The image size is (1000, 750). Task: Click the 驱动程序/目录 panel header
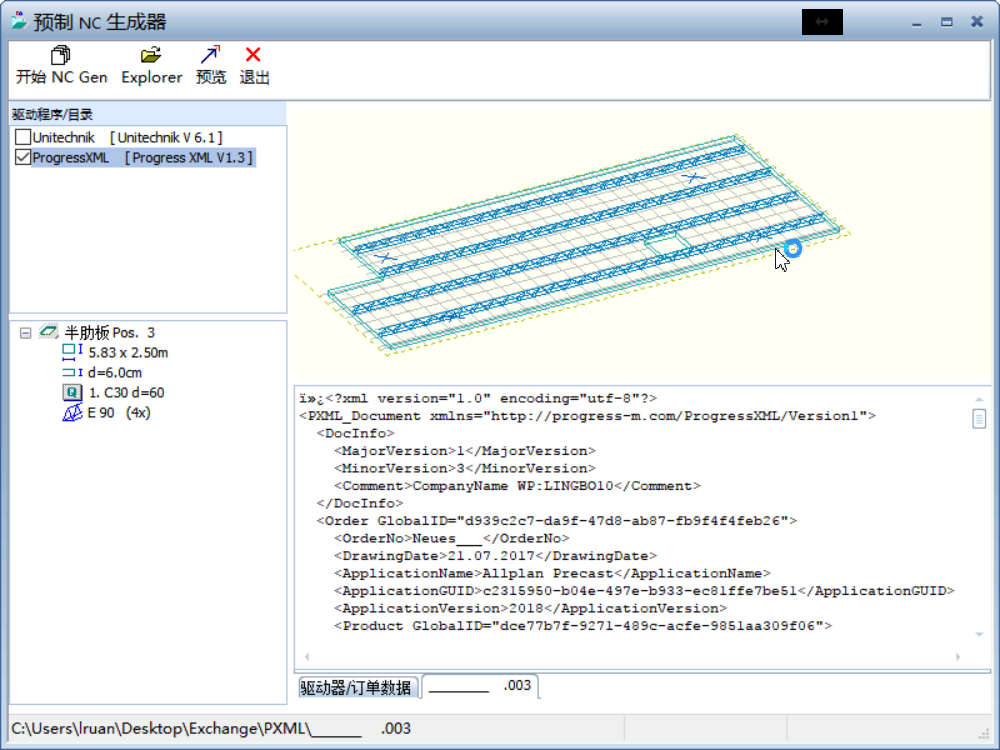pyautogui.click(x=148, y=114)
